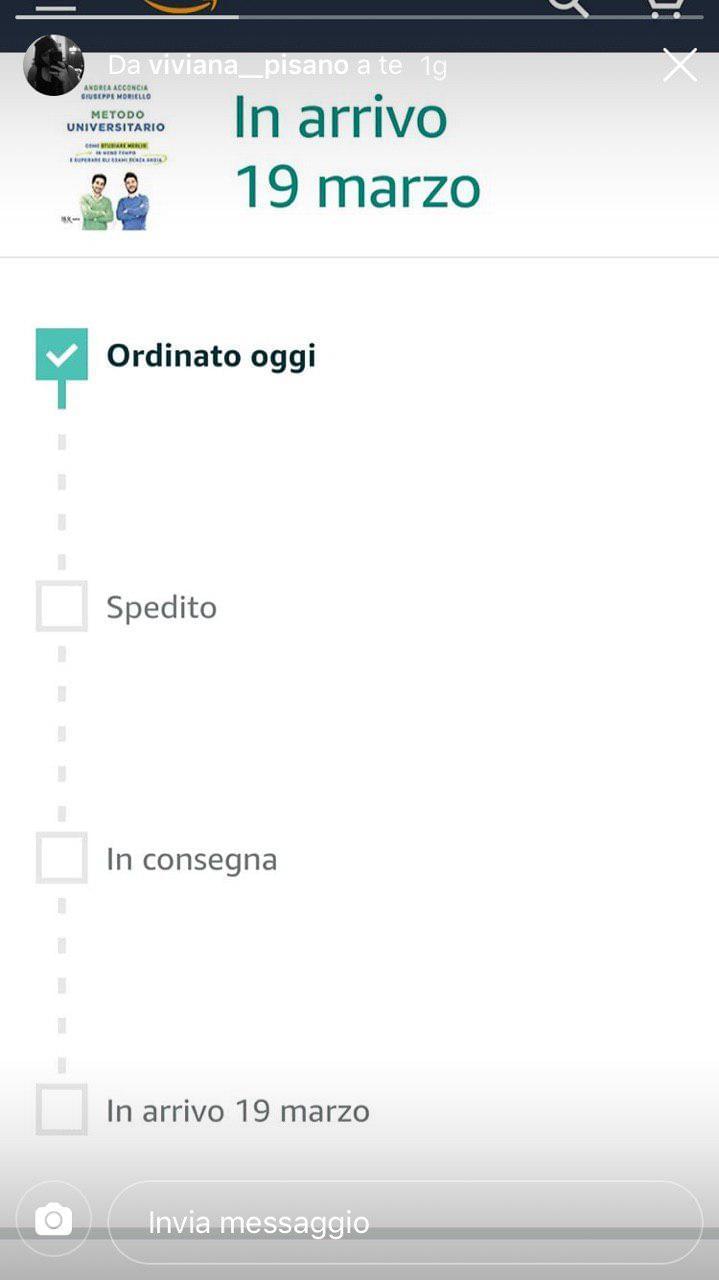
Task: Open the shopping cart icon
Action: click(664, 6)
